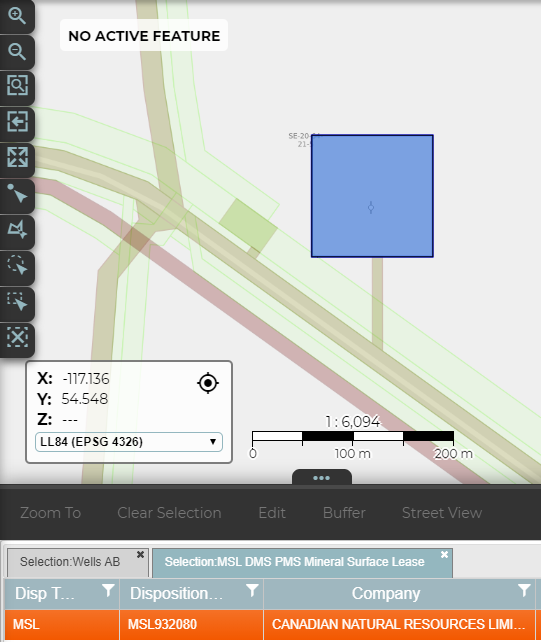Click the blue lease polygon on map
The height and width of the screenshot is (642, 541).
pyautogui.click(x=372, y=196)
